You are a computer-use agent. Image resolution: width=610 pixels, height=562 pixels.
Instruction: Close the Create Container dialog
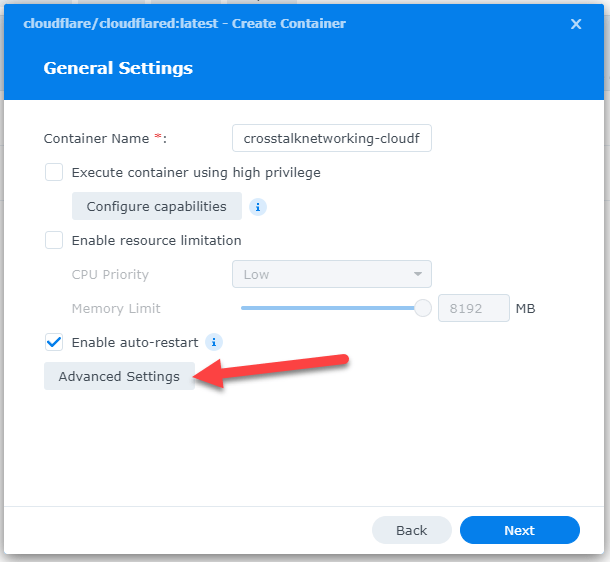coord(576,24)
